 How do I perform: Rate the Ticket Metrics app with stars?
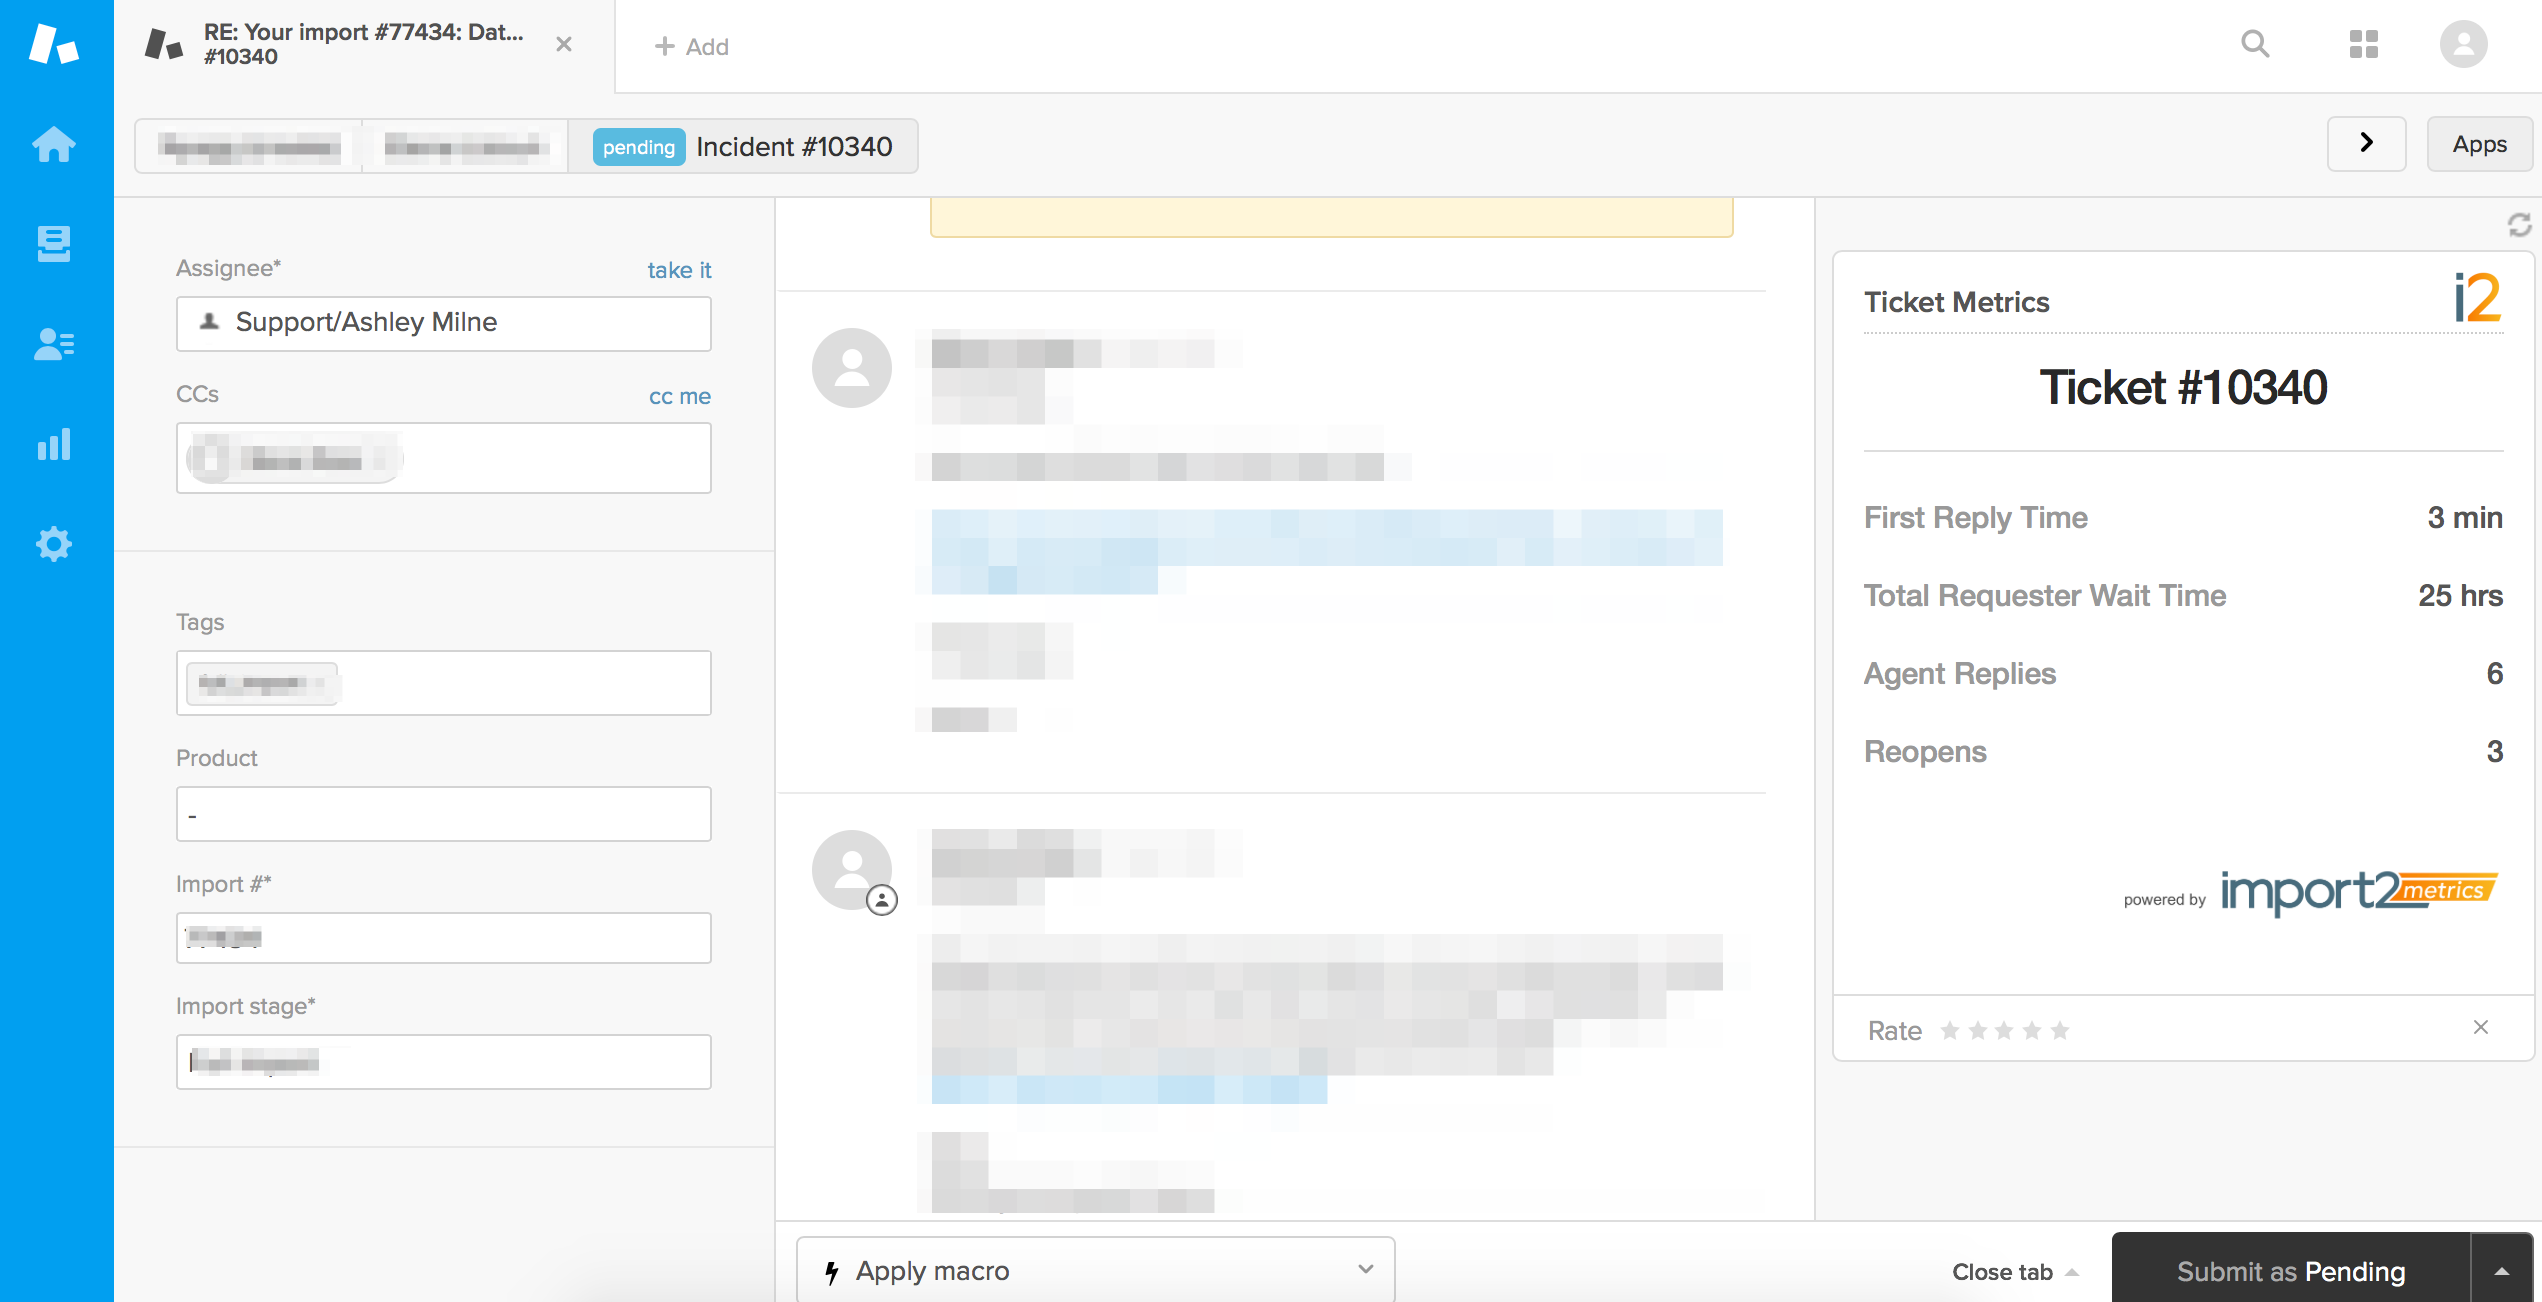[2003, 1029]
